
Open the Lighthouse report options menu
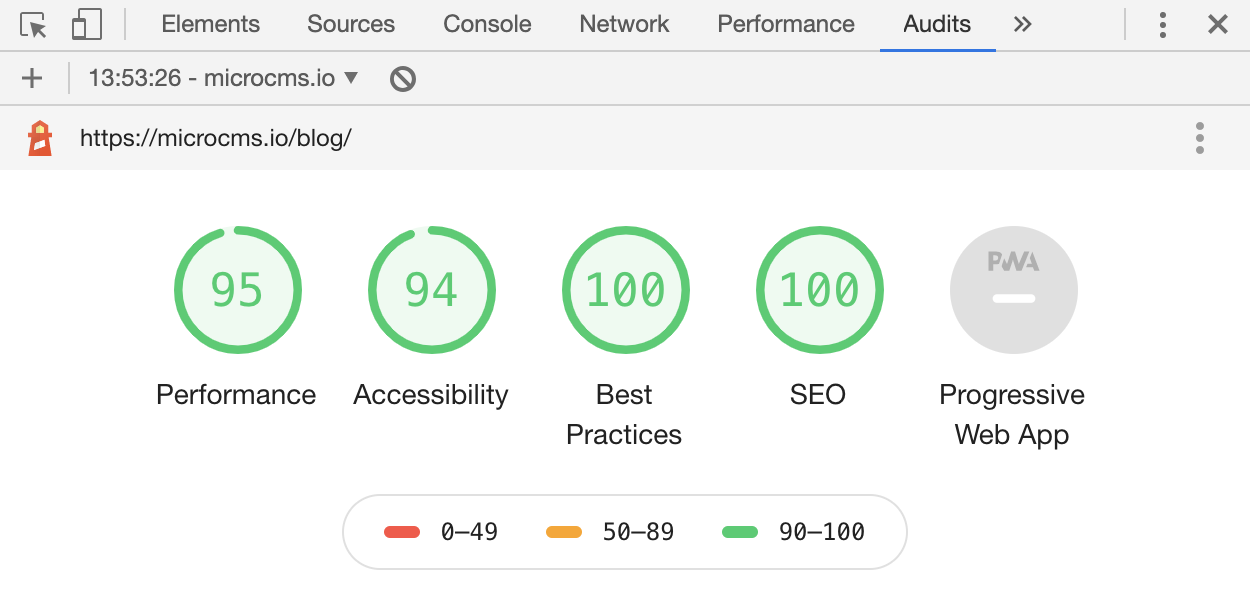pos(1199,138)
